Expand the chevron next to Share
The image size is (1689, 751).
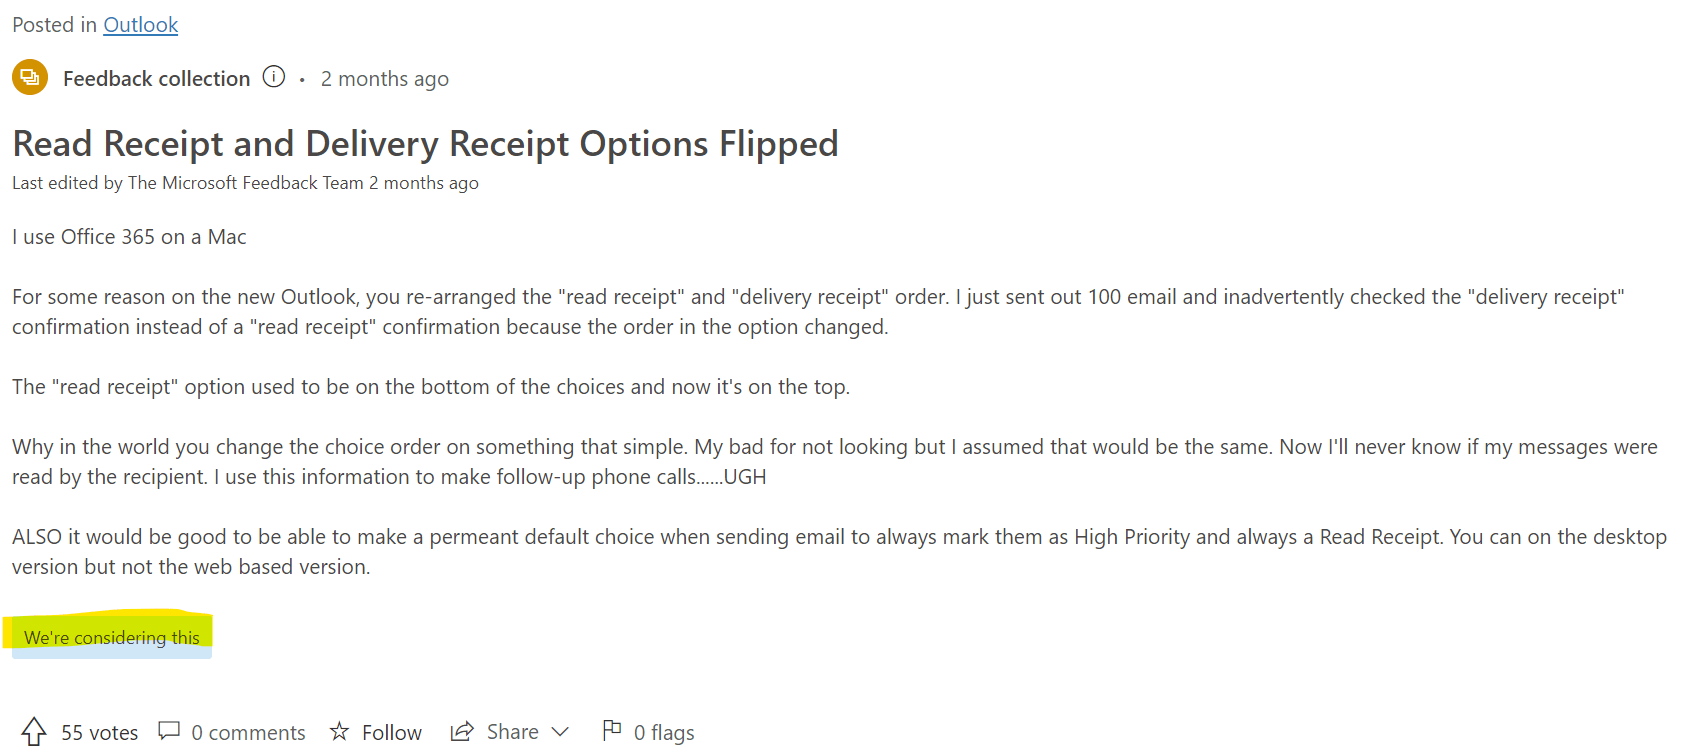(x=560, y=732)
